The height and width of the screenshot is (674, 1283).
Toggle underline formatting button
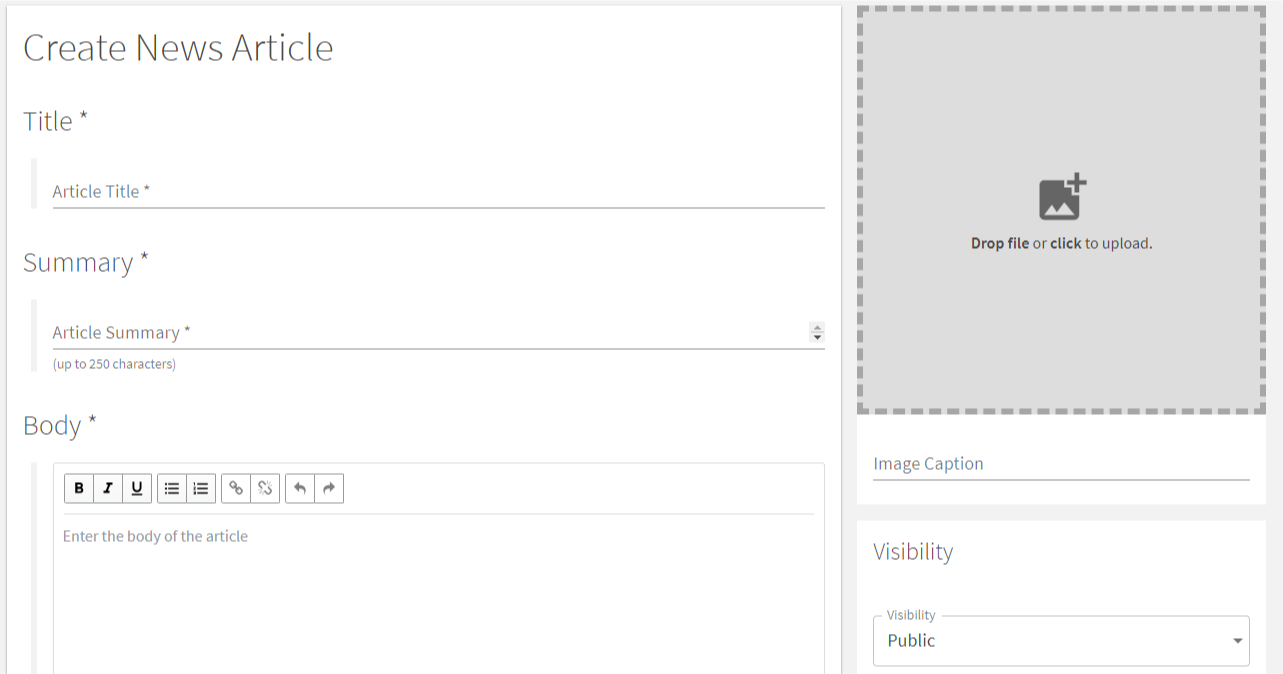[137, 488]
